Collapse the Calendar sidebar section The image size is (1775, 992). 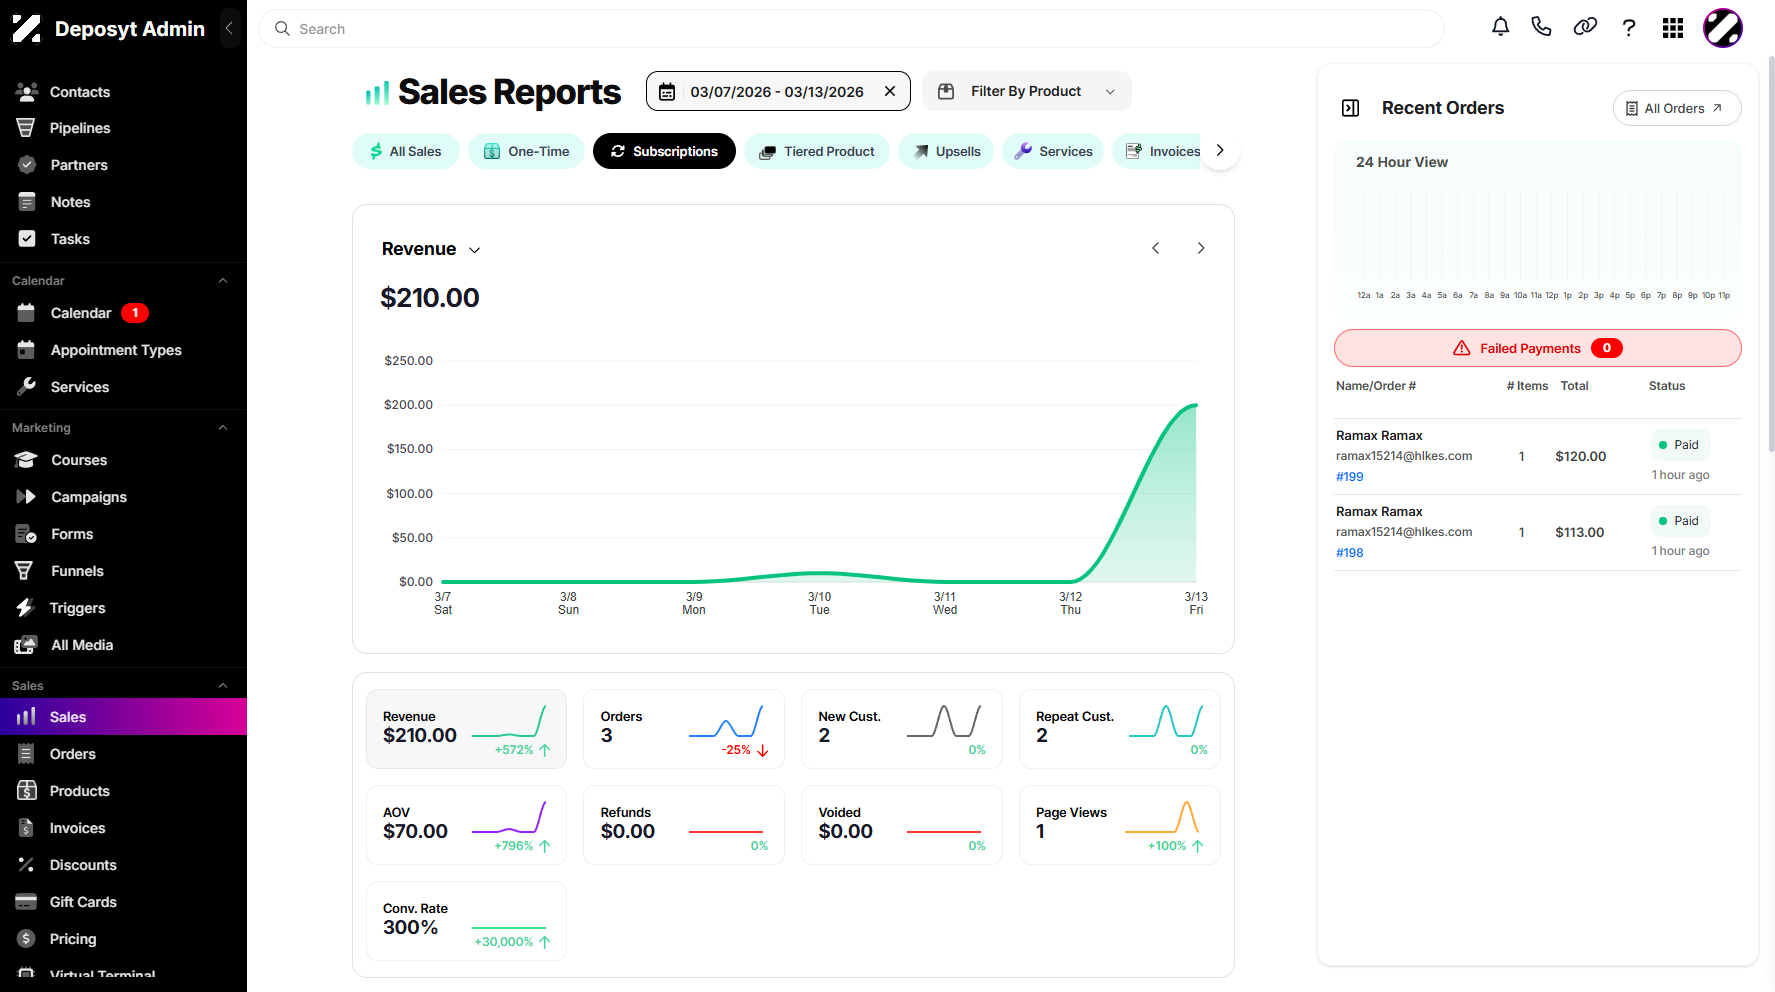coord(223,281)
